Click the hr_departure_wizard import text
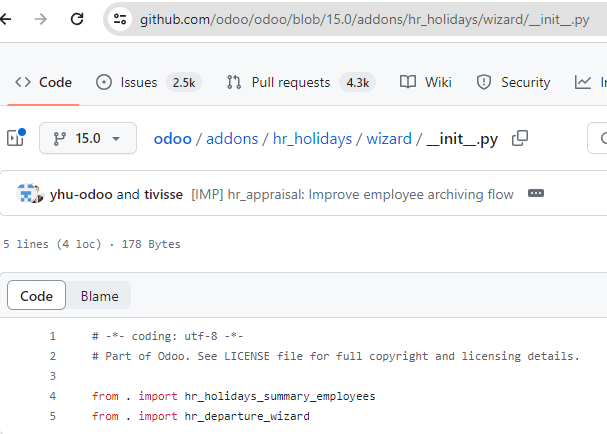Viewport: 607px width, 434px height. point(247,416)
